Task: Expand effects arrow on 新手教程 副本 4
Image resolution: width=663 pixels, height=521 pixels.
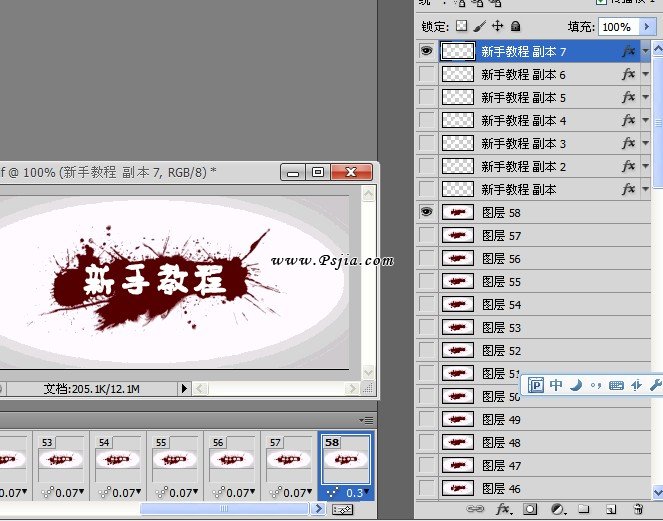Action: tap(645, 120)
